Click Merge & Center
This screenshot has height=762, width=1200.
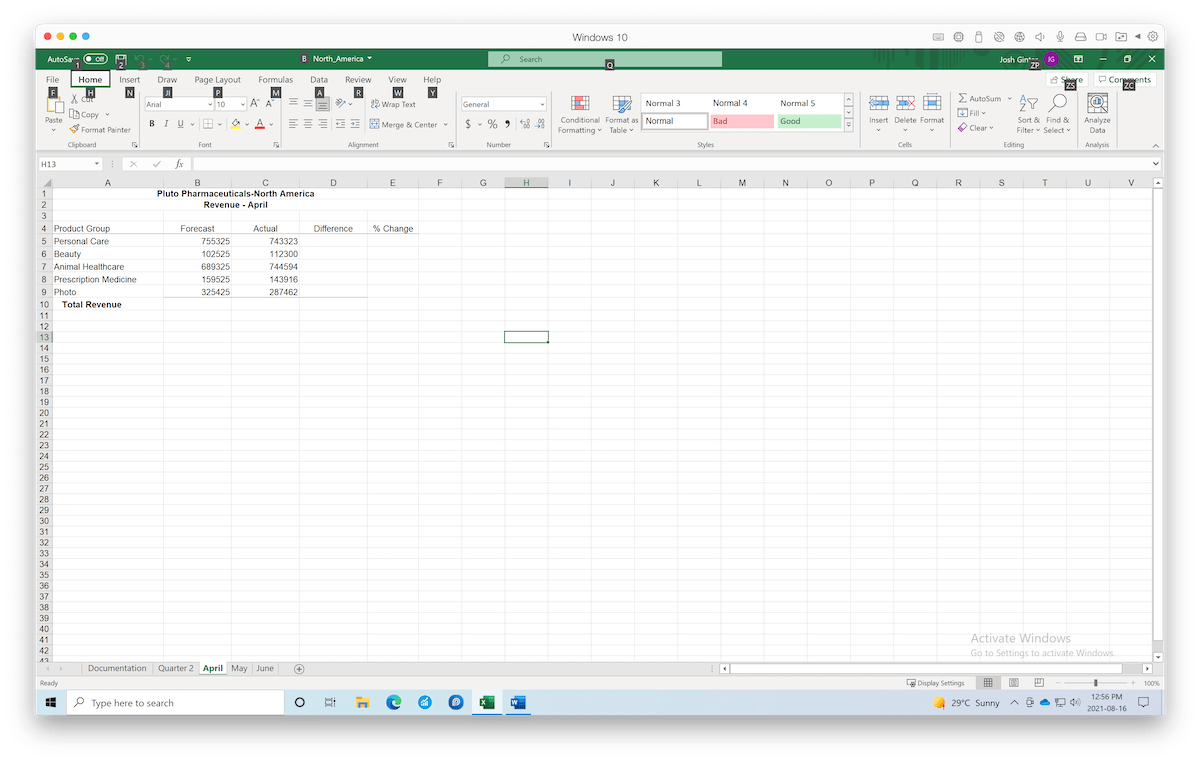[404, 125]
